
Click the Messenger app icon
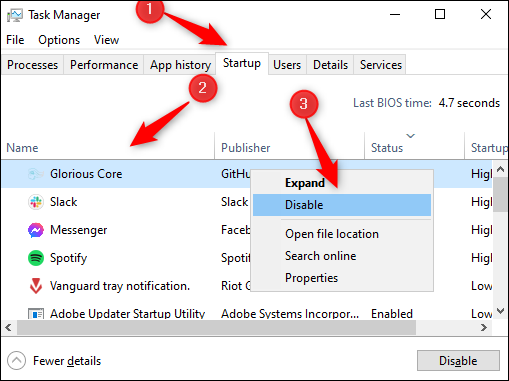(x=36, y=230)
